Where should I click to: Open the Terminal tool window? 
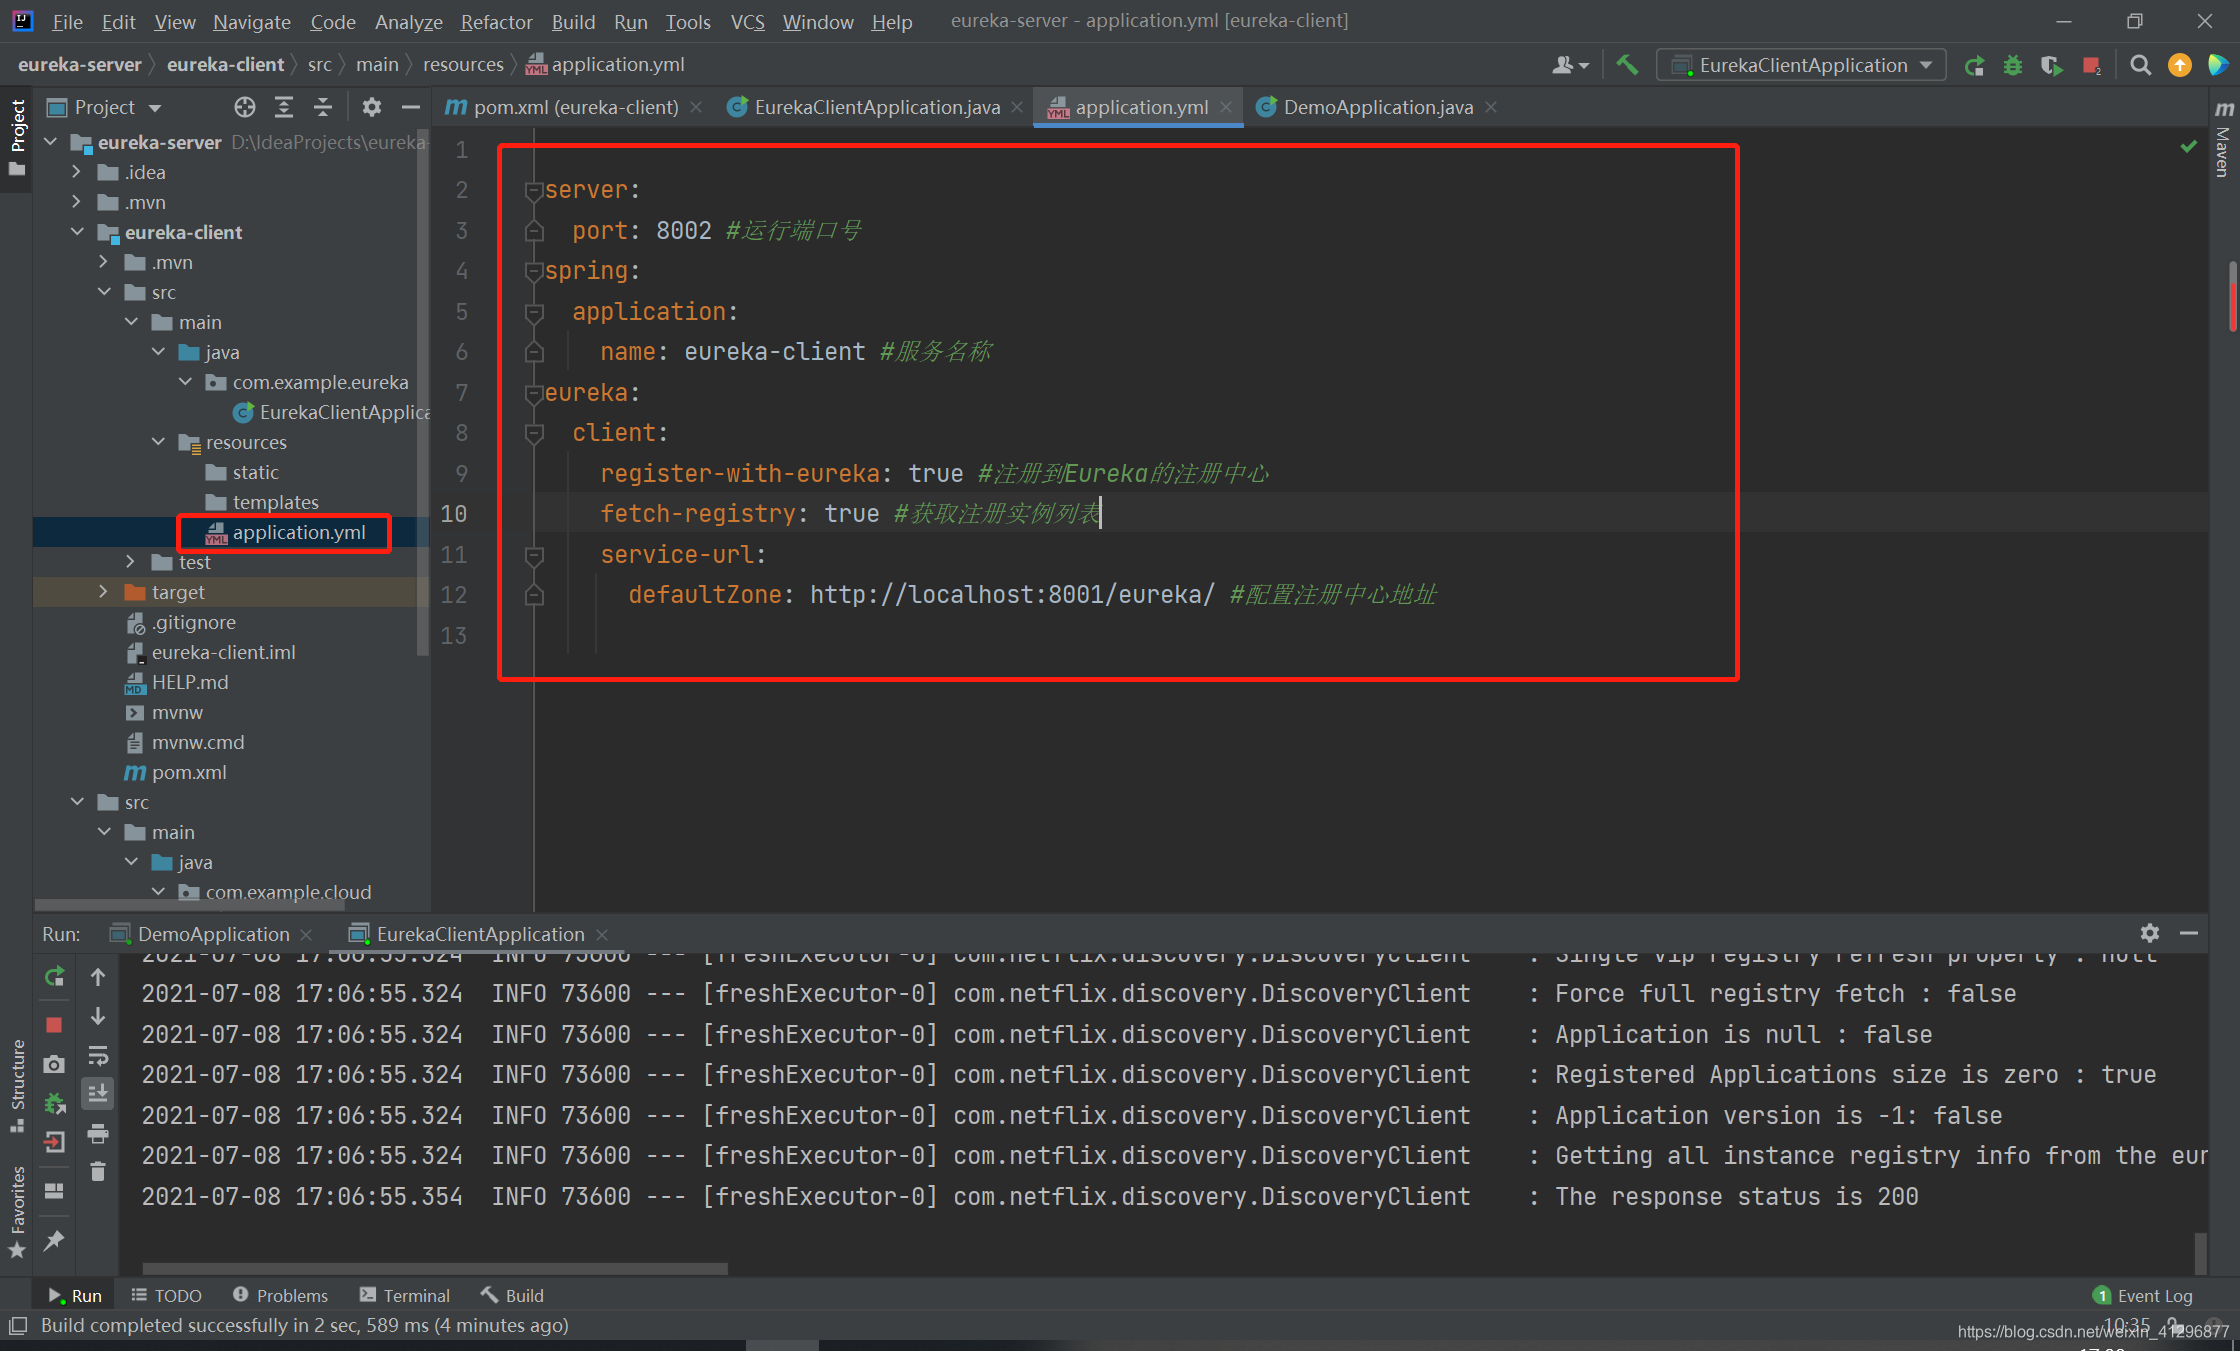click(405, 1295)
